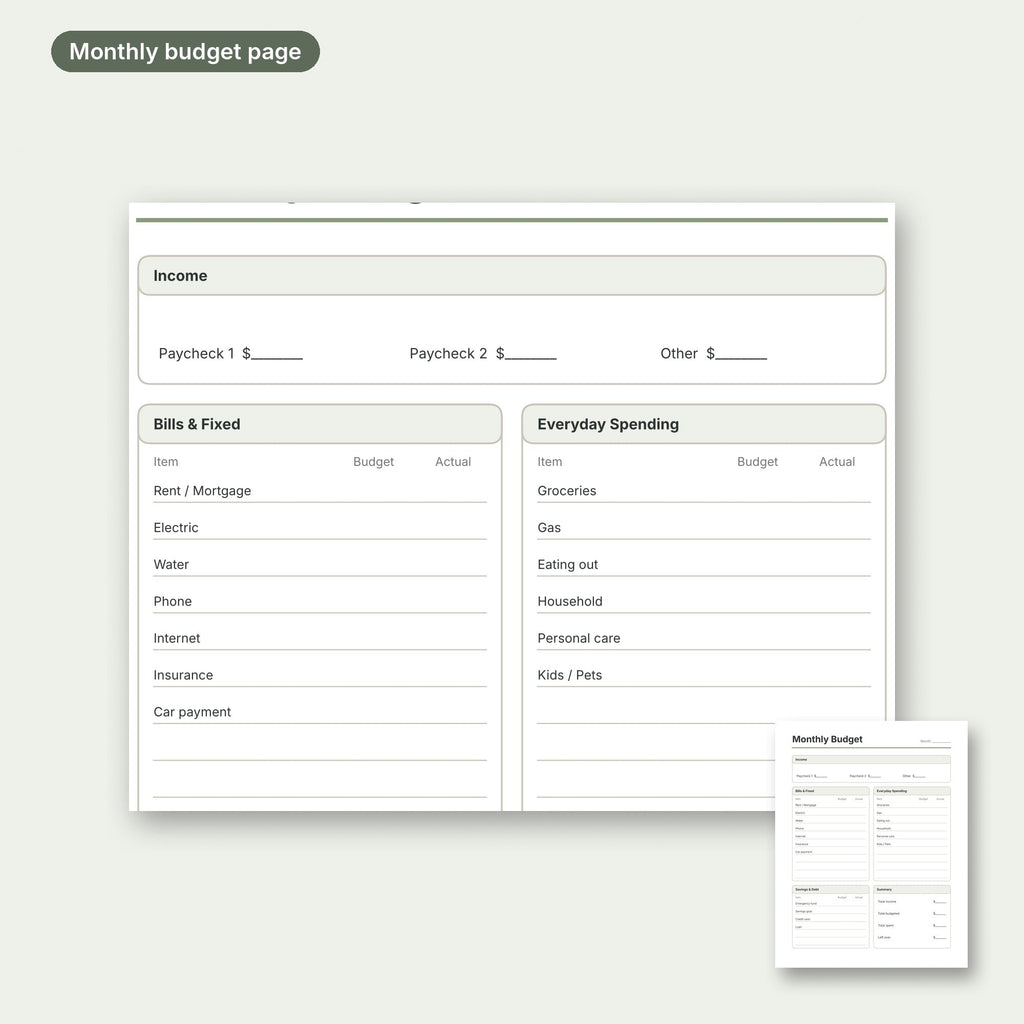The height and width of the screenshot is (1024, 1024).
Task: Click "Actual" column header in Bills & Fixed
Action: [x=453, y=462]
